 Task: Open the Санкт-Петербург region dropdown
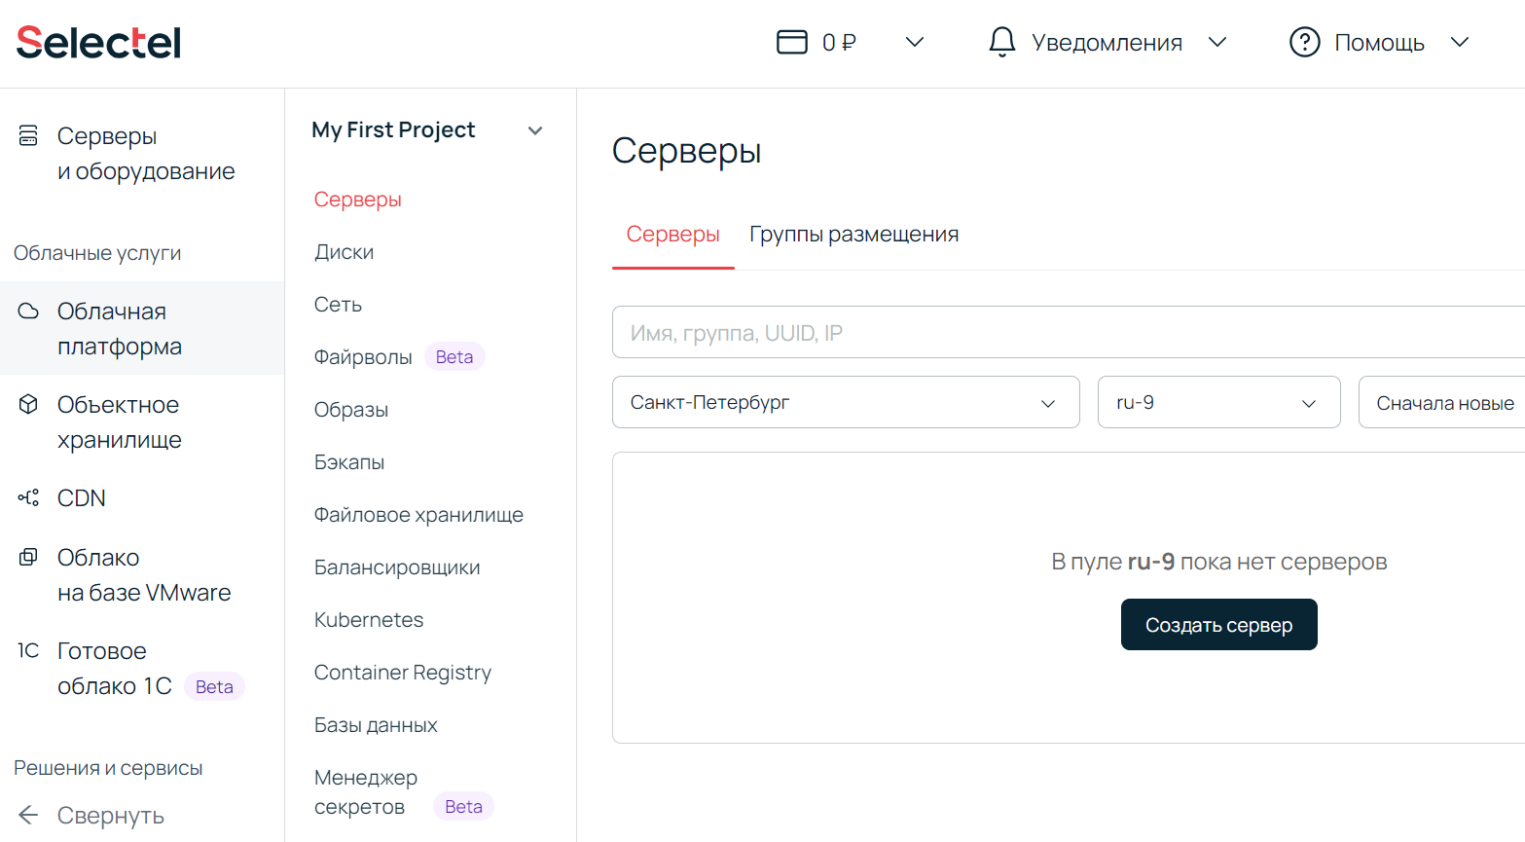(x=846, y=402)
